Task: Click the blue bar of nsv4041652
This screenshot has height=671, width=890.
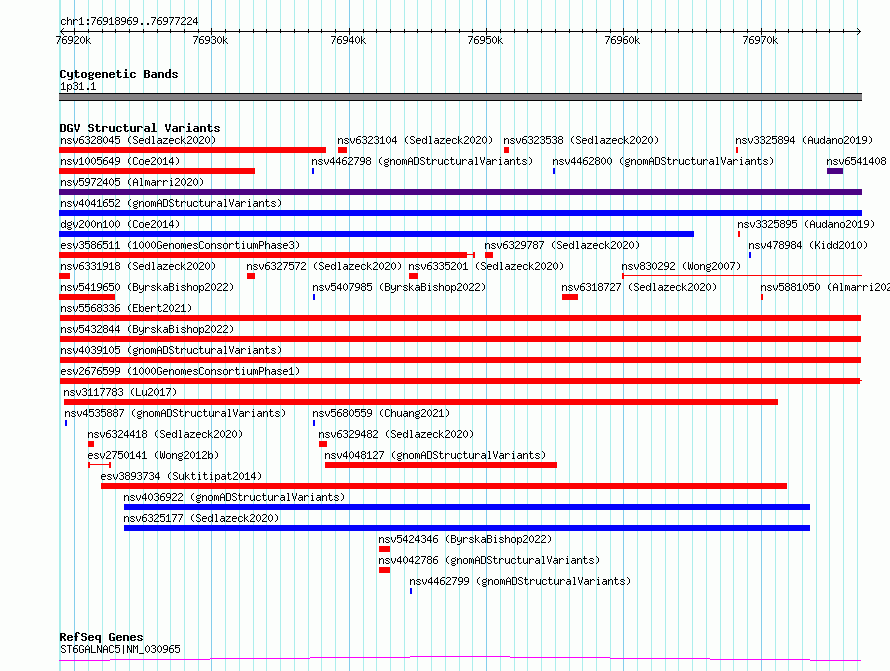Action: [x=460, y=213]
